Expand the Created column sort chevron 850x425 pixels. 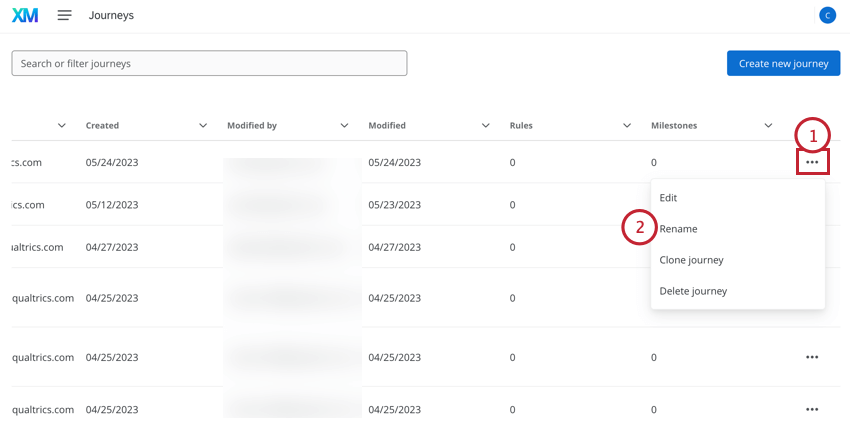pos(203,125)
